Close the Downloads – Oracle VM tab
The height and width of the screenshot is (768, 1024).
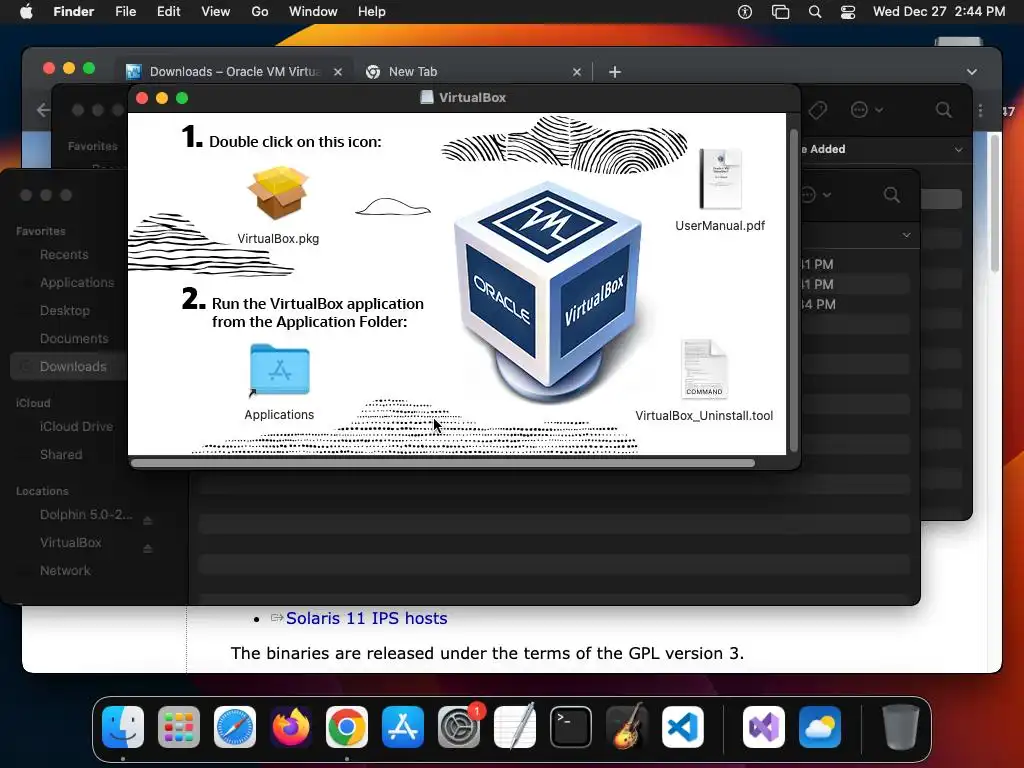click(x=338, y=72)
